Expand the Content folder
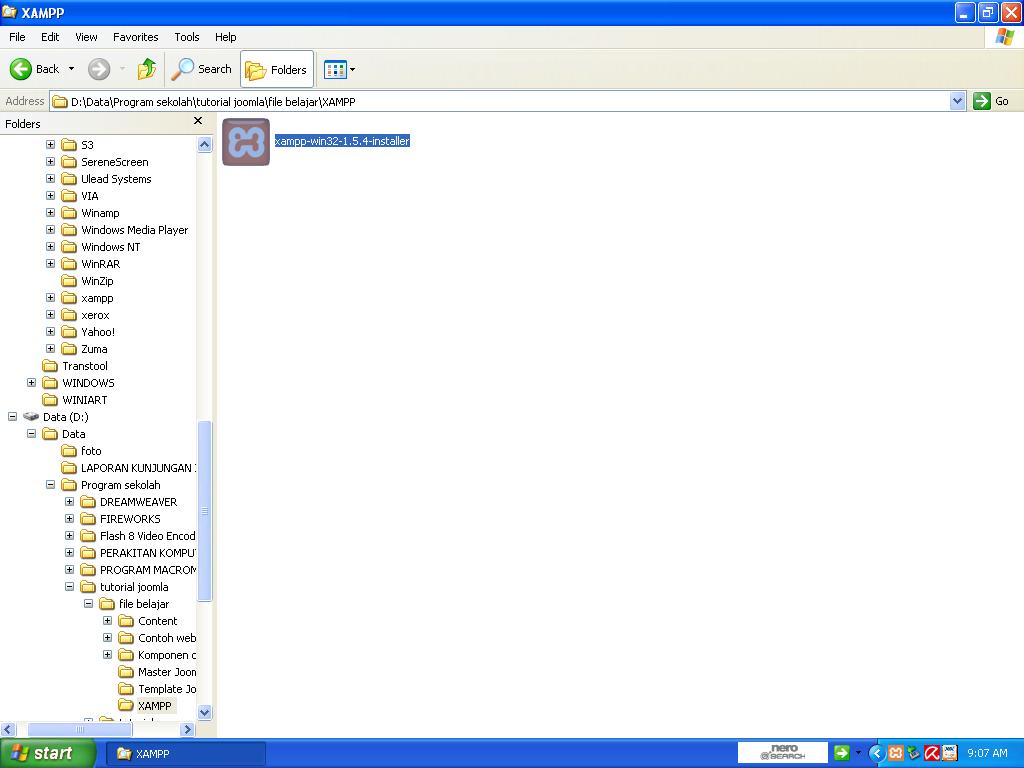 108,620
